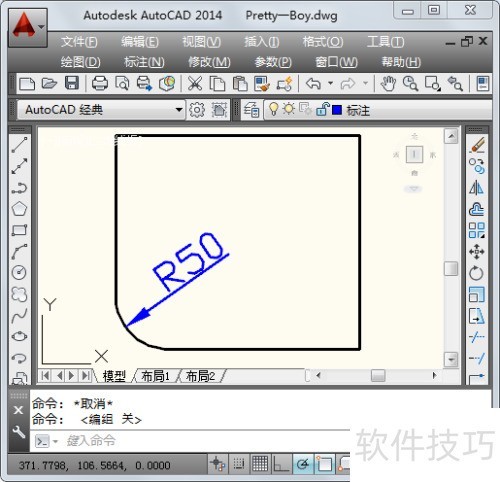Screen dimensions: 500x482
Task: Expand the ViewCube menu arrow
Action: tap(414, 189)
